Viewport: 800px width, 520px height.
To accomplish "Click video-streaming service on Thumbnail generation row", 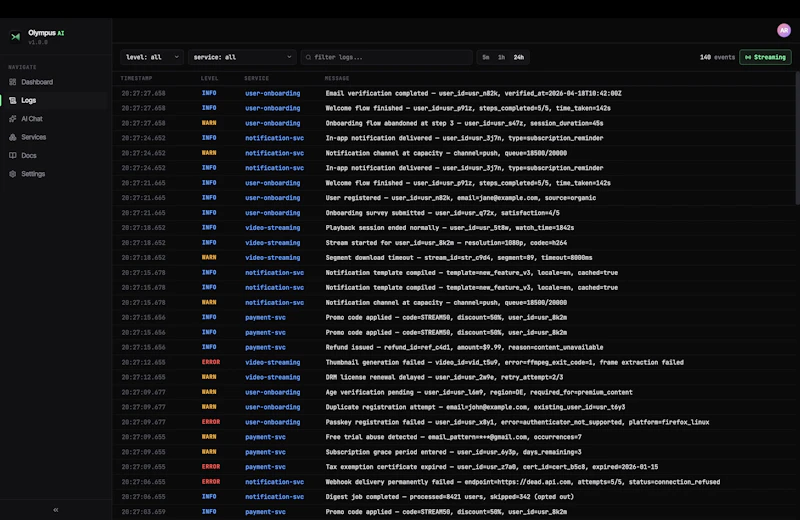I will click(272, 362).
